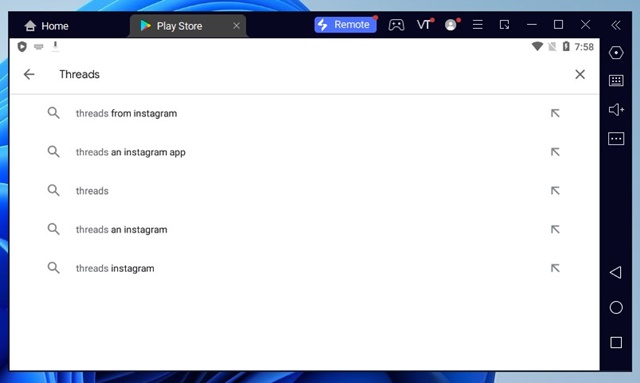The width and height of the screenshot is (640, 383).
Task: Tap the Android home circle button
Action: click(616, 307)
